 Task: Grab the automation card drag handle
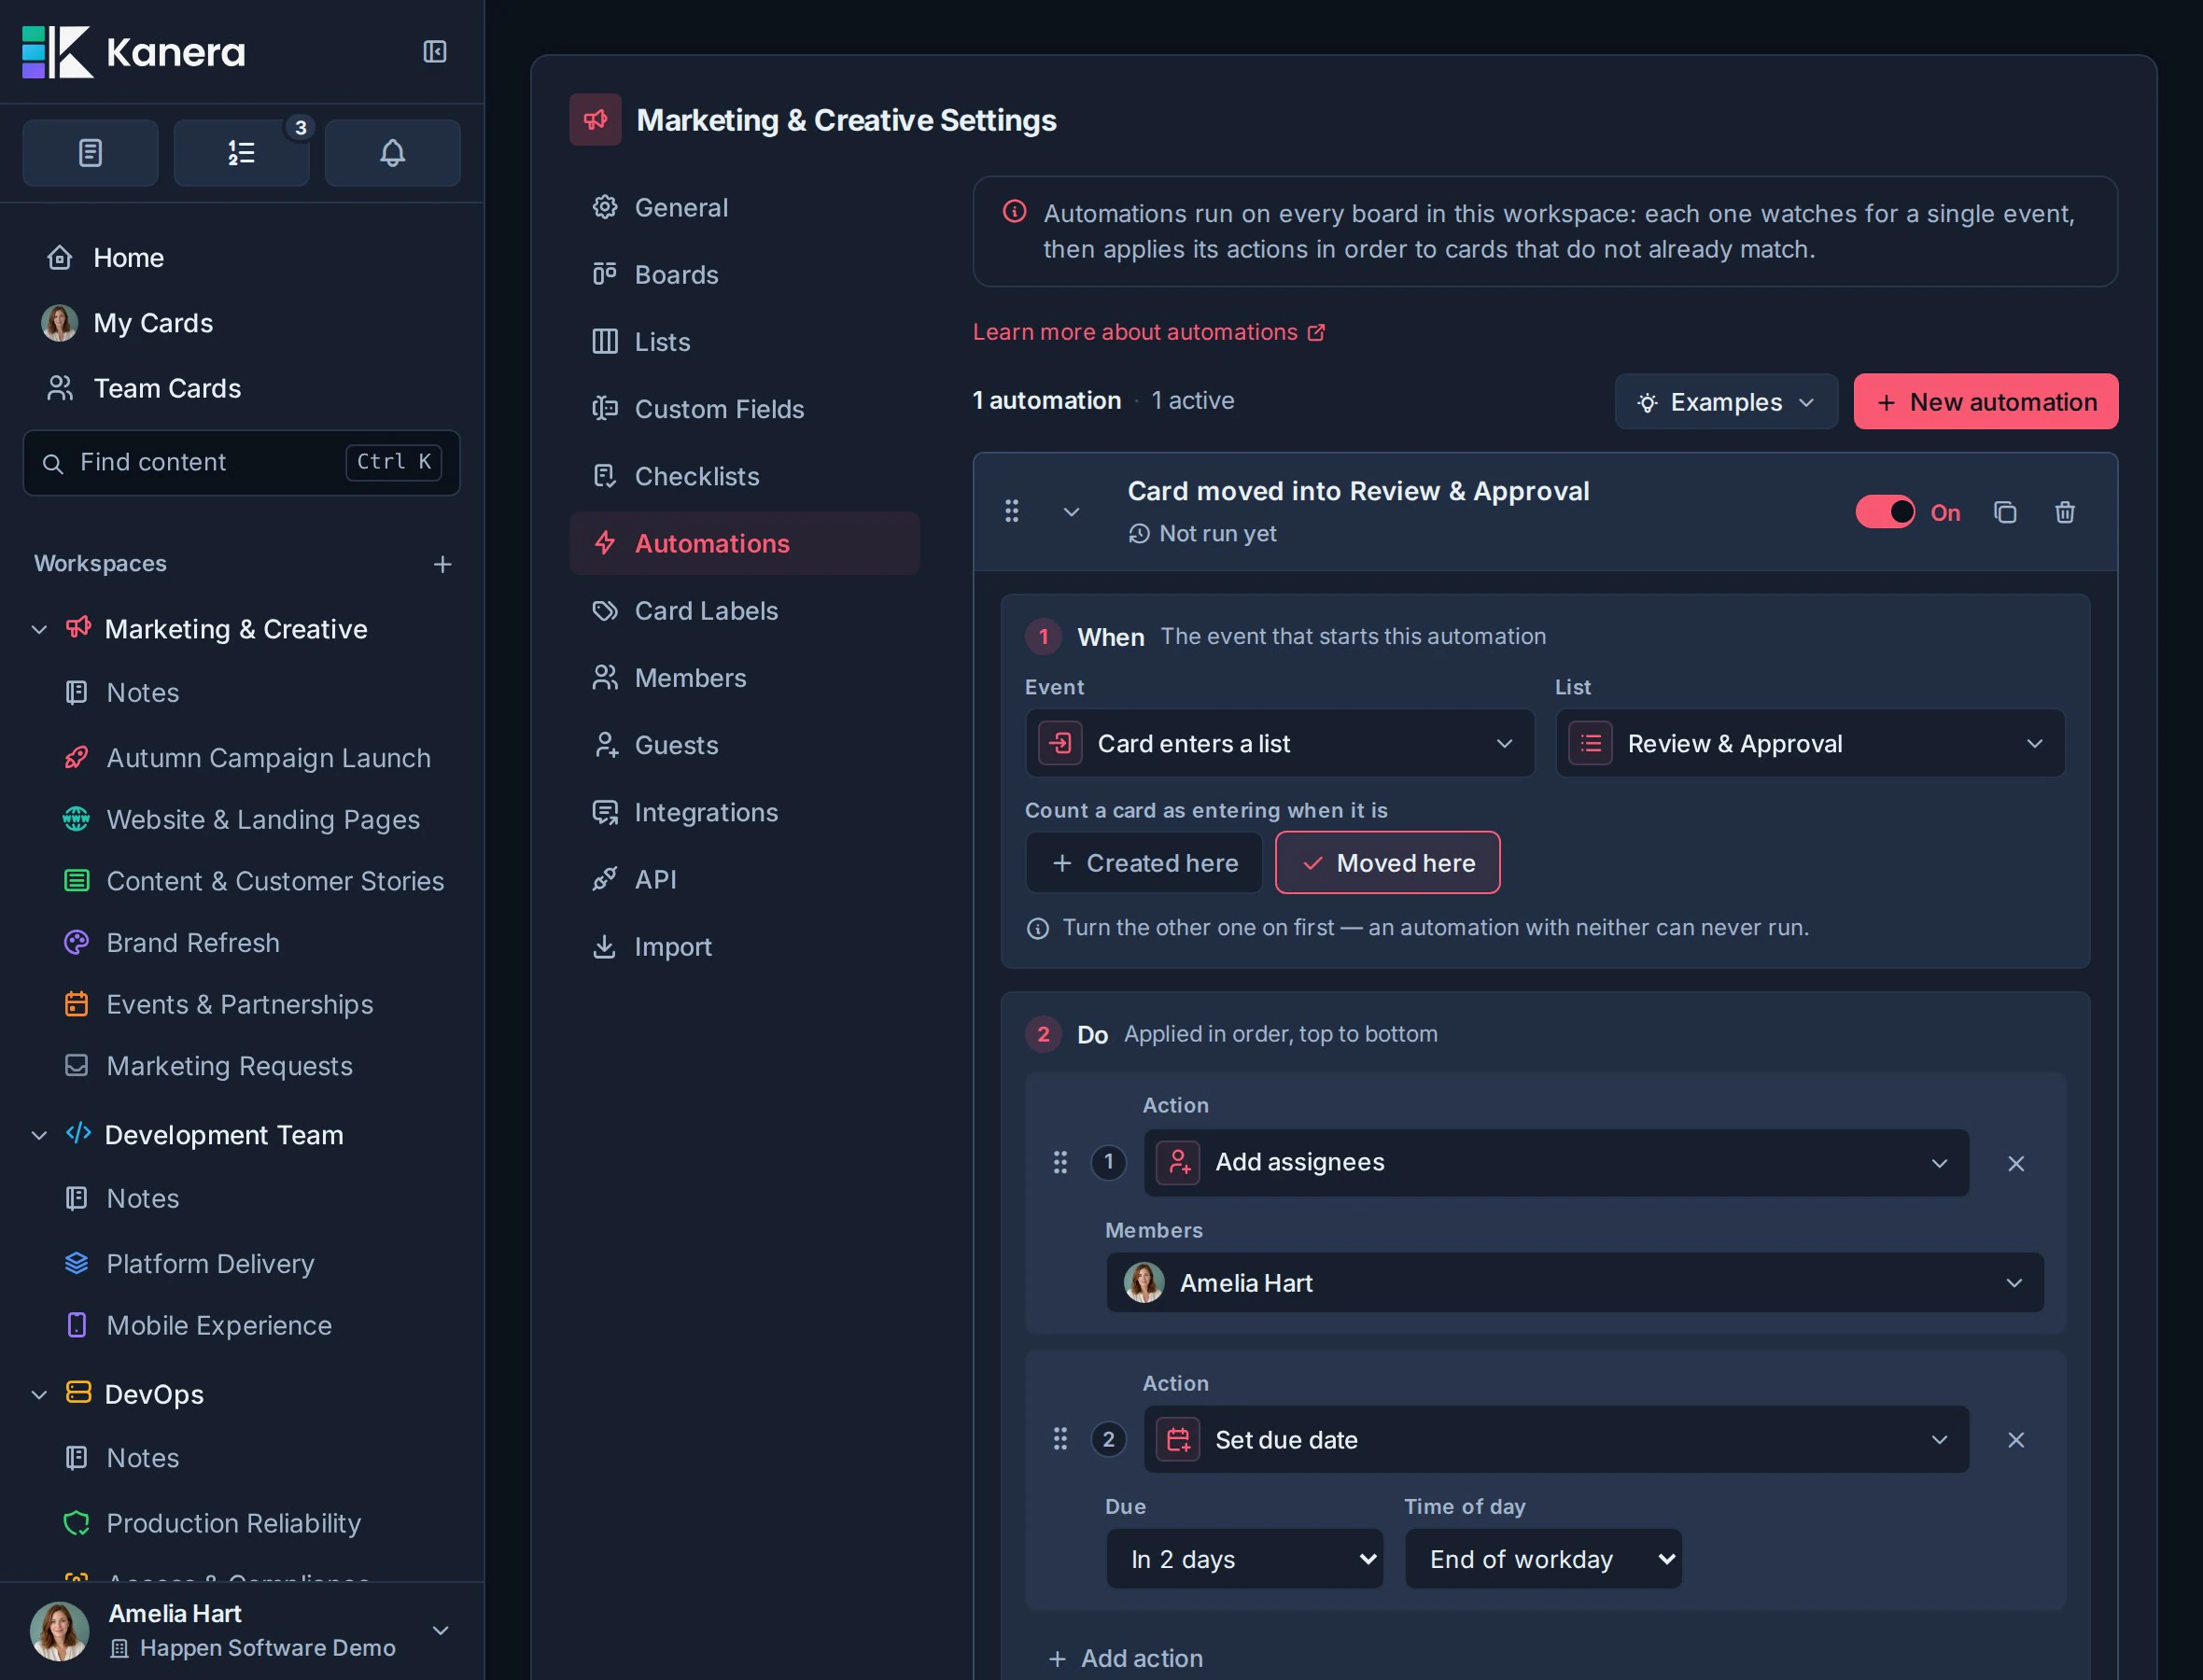(1011, 512)
